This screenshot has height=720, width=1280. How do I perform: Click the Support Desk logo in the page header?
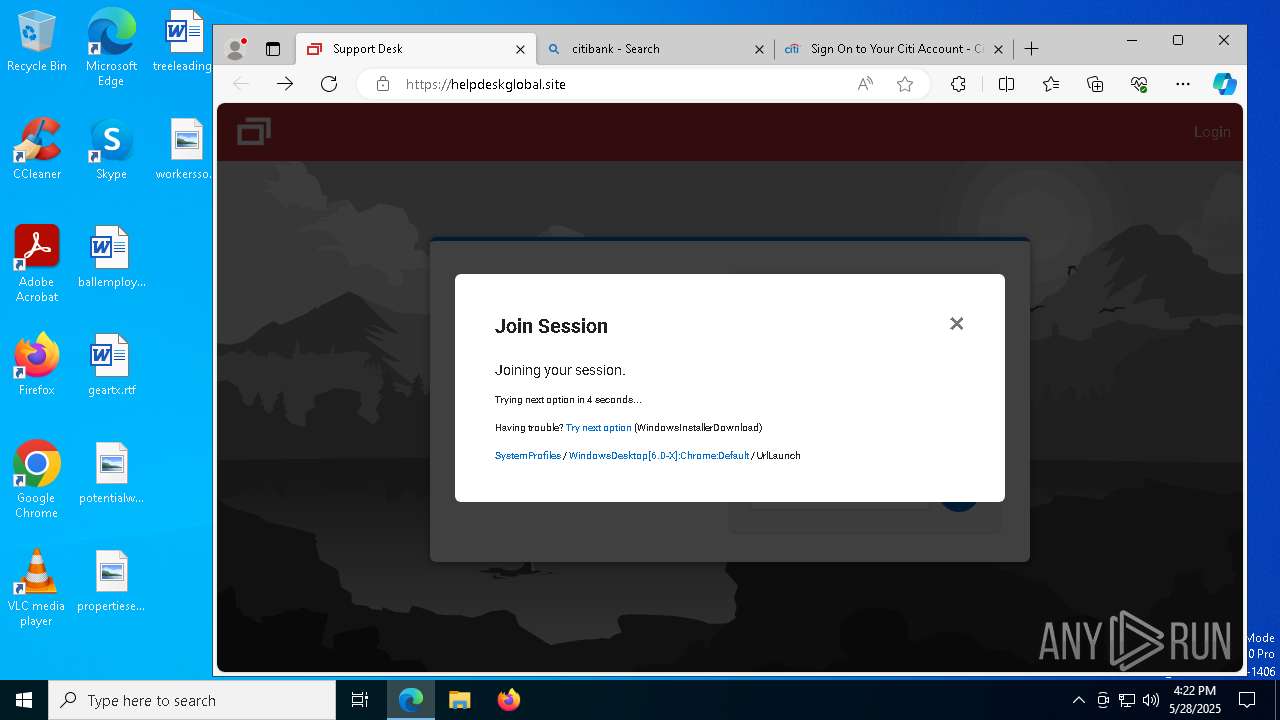click(254, 131)
